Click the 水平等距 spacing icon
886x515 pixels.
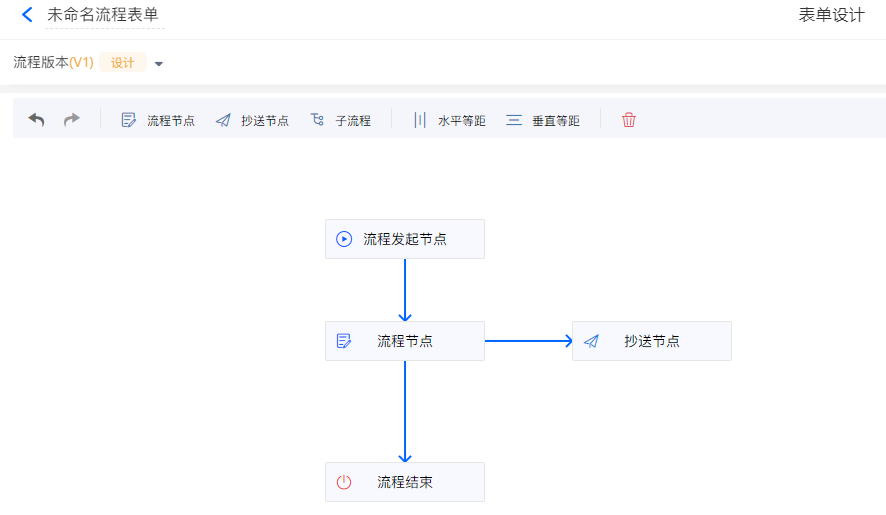420,120
